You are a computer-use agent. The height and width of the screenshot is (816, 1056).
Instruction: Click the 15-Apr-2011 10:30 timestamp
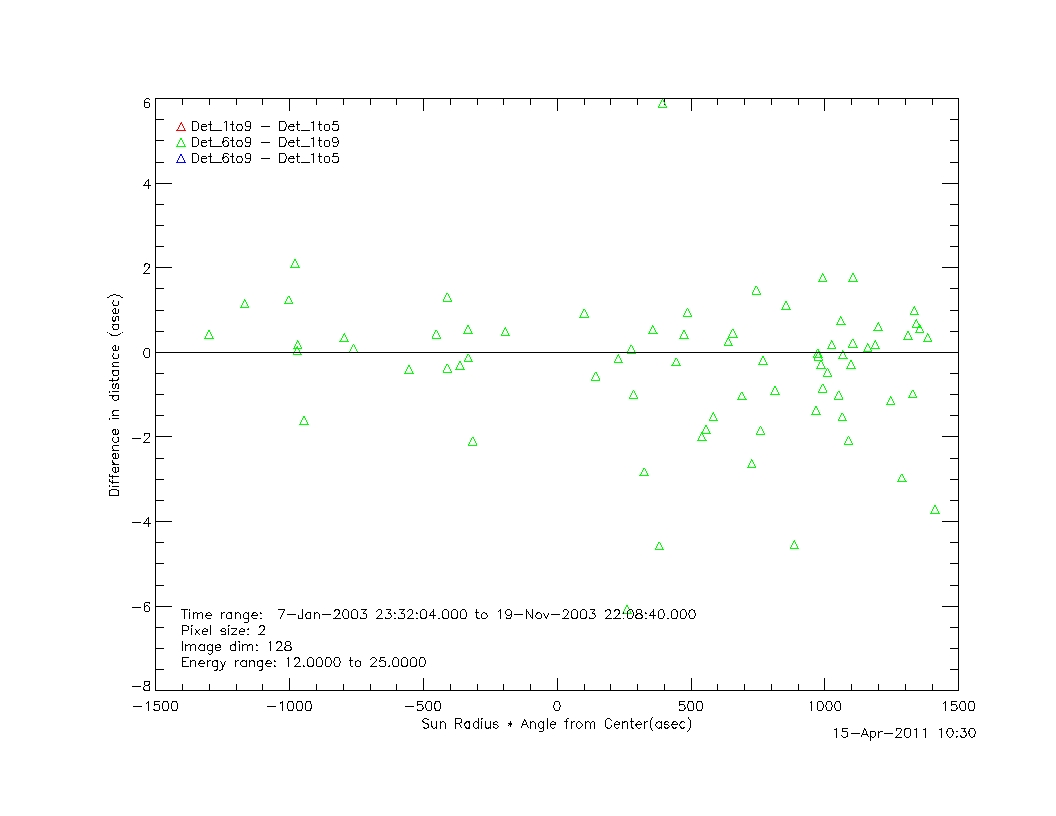coord(905,733)
